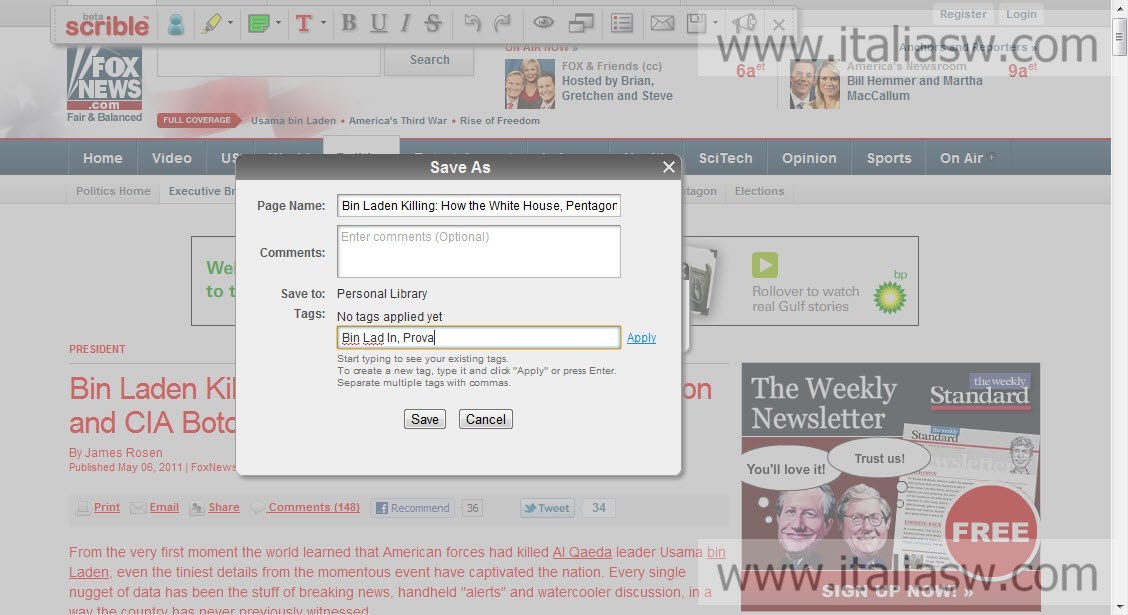
Task: Click the Fox News Search button
Action: (x=429, y=60)
